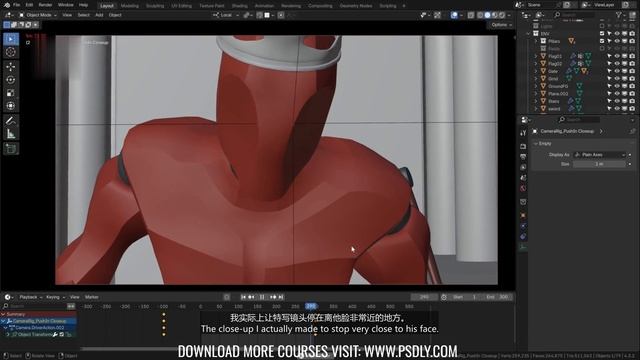
Task: Collapse the Empty panel
Action: click(x=536, y=144)
